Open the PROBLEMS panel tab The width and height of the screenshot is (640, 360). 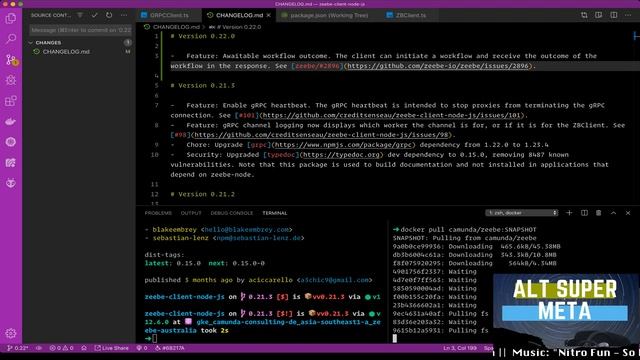pos(158,213)
